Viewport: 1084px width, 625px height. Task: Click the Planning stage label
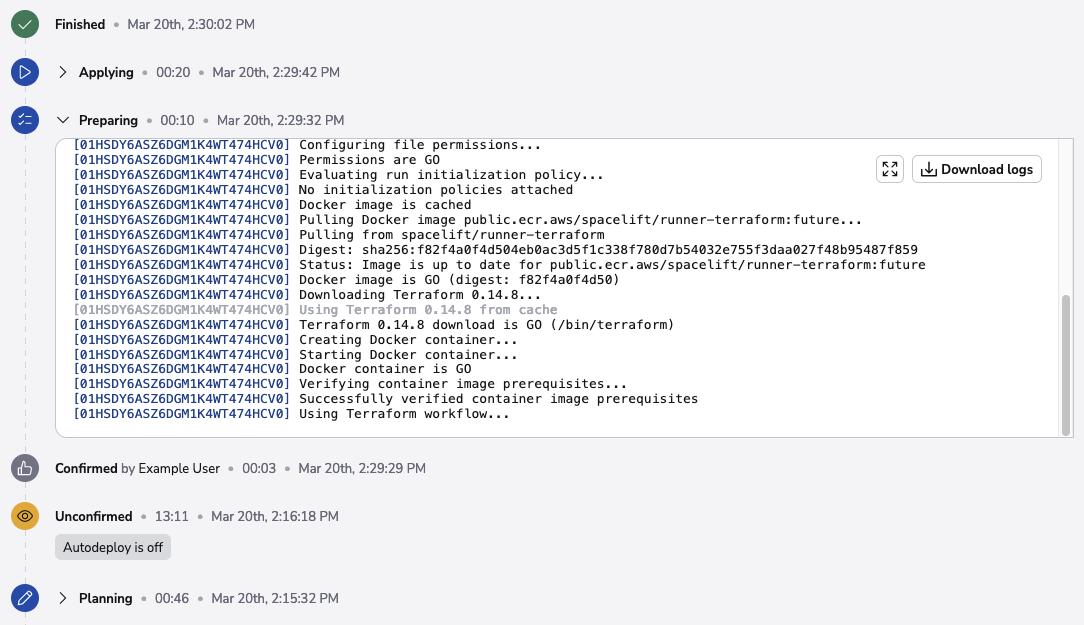tap(106, 598)
